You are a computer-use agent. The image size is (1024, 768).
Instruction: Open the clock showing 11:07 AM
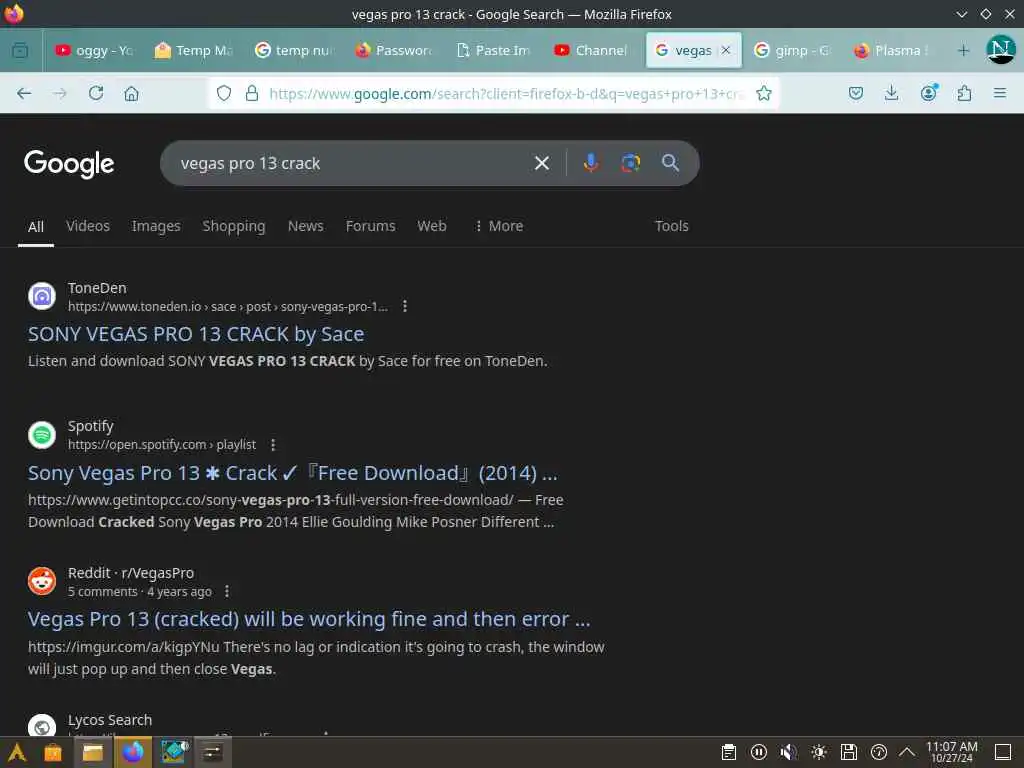point(952,752)
